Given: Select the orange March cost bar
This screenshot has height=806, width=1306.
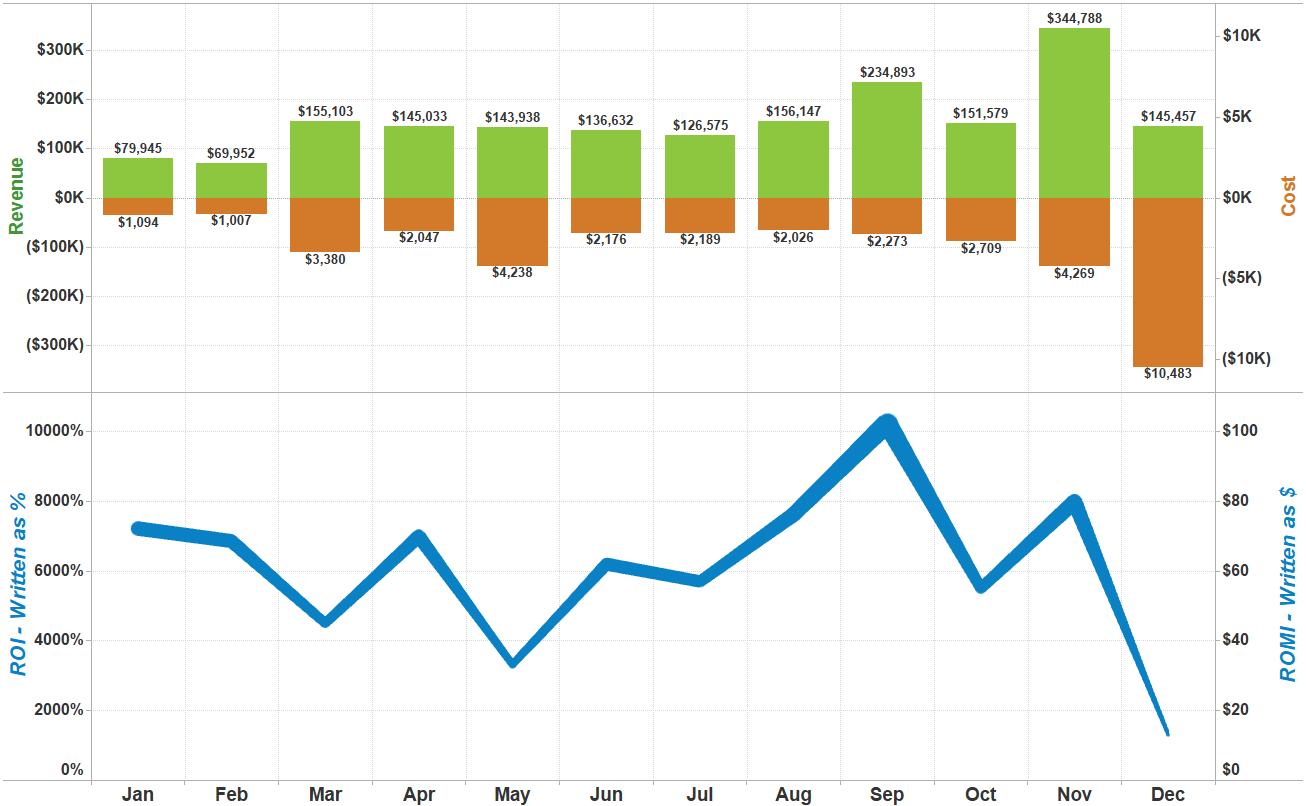Looking at the screenshot, I should click(325, 224).
